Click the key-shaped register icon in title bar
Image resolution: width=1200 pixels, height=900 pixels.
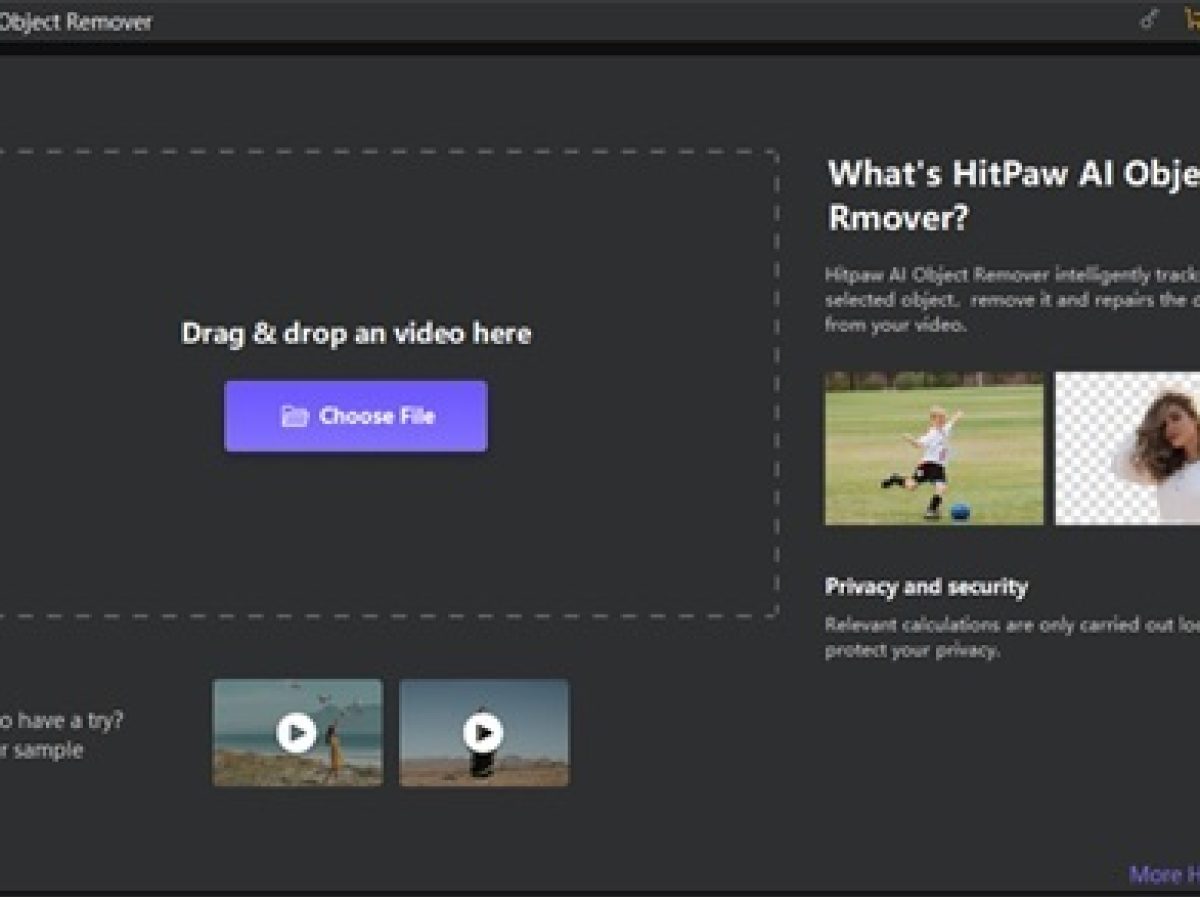(x=1149, y=20)
